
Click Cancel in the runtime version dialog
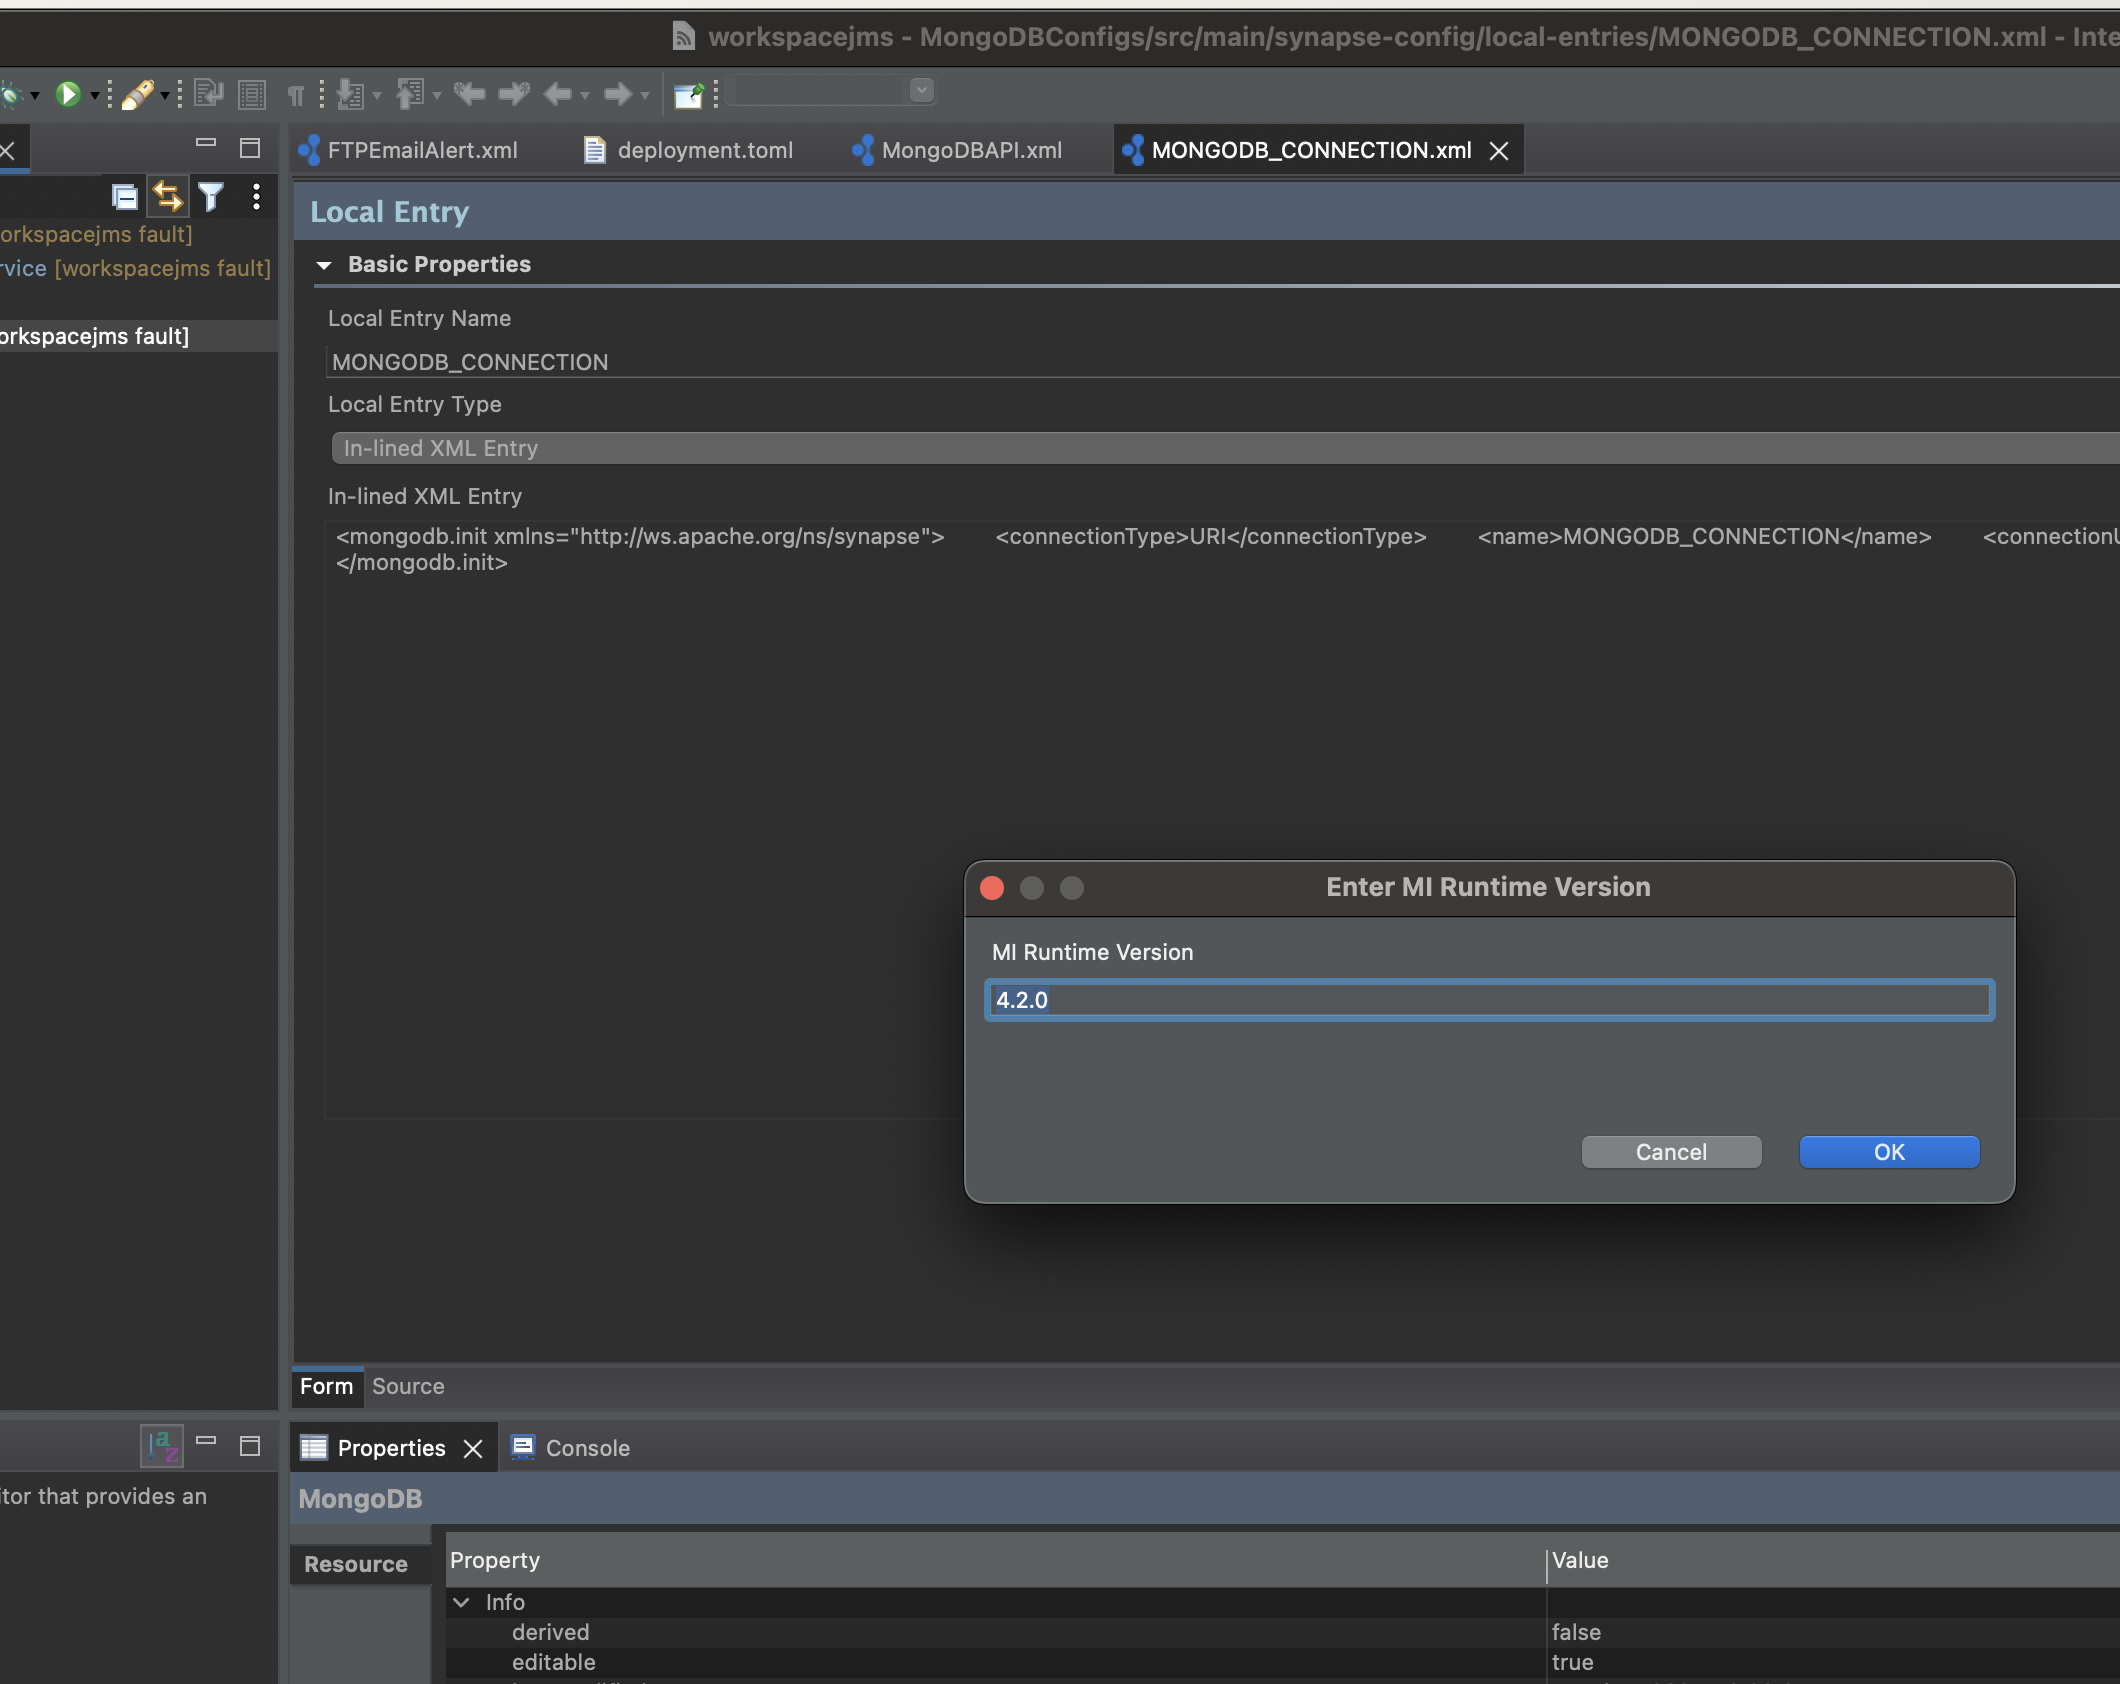(1672, 1152)
